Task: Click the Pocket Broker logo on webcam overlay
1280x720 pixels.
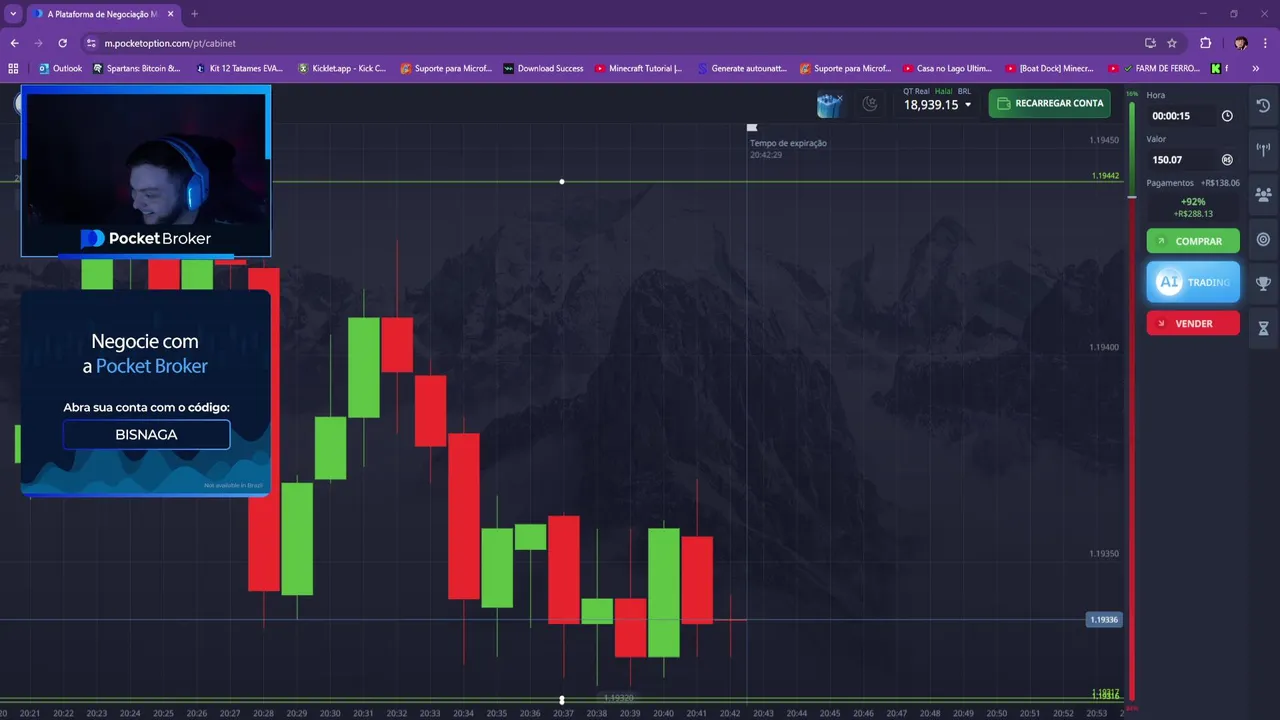Action: tap(145, 239)
